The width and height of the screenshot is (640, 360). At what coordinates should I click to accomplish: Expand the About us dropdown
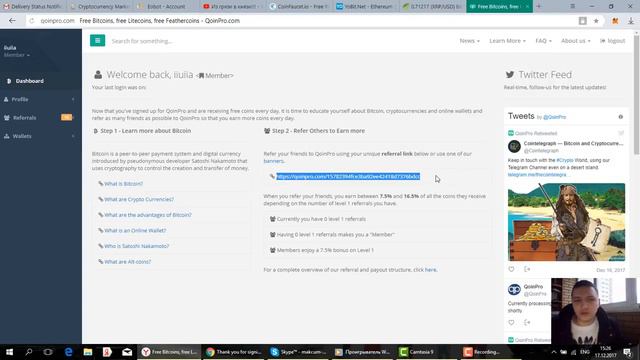(576, 41)
